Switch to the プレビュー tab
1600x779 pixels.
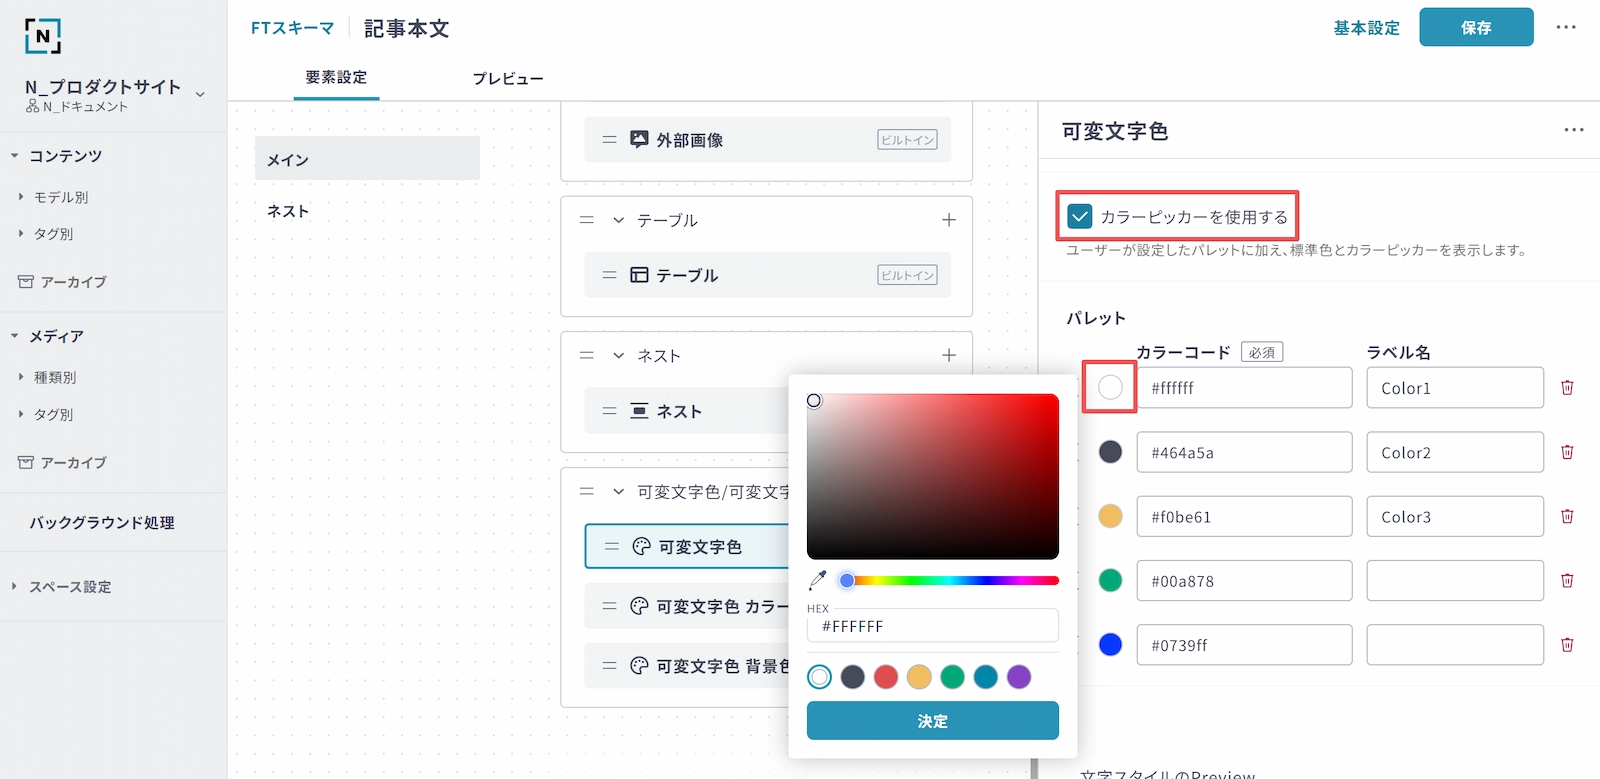508,78
